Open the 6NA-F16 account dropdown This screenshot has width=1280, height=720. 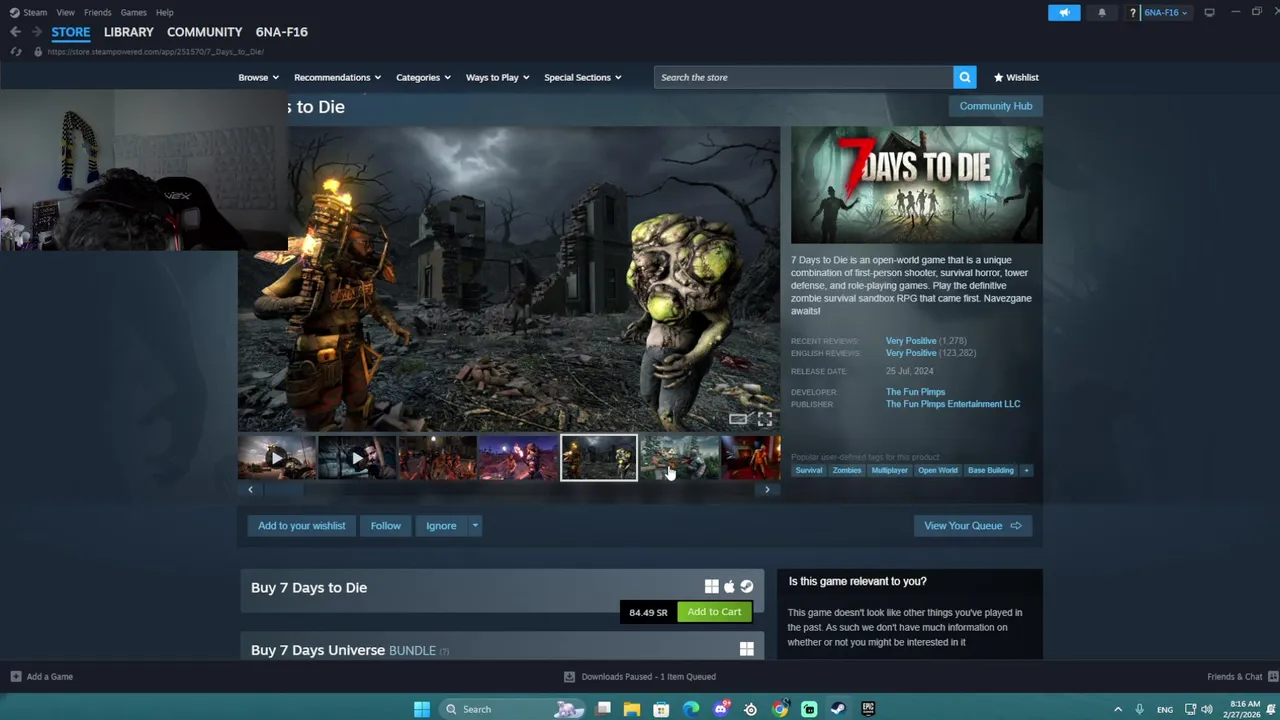click(x=1166, y=12)
